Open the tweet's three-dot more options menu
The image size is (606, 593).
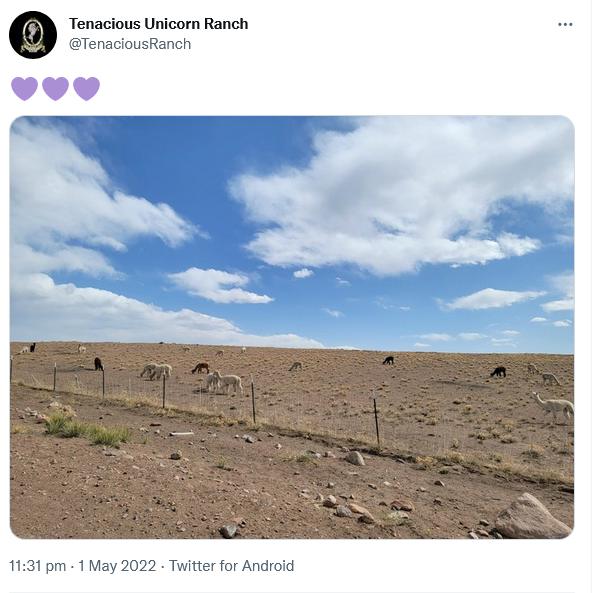click(x=565, y=25)
